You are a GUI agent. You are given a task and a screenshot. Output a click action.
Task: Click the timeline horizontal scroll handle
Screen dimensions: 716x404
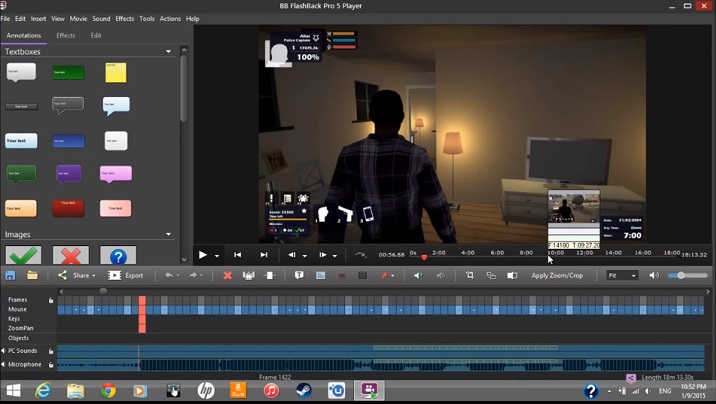coord(103,291)
